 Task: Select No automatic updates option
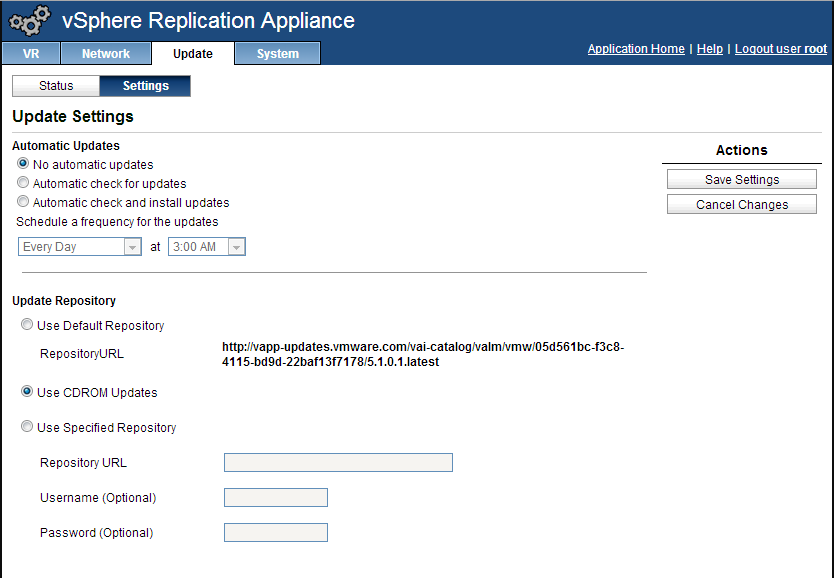pyautogui.click(x=23, y=164)
